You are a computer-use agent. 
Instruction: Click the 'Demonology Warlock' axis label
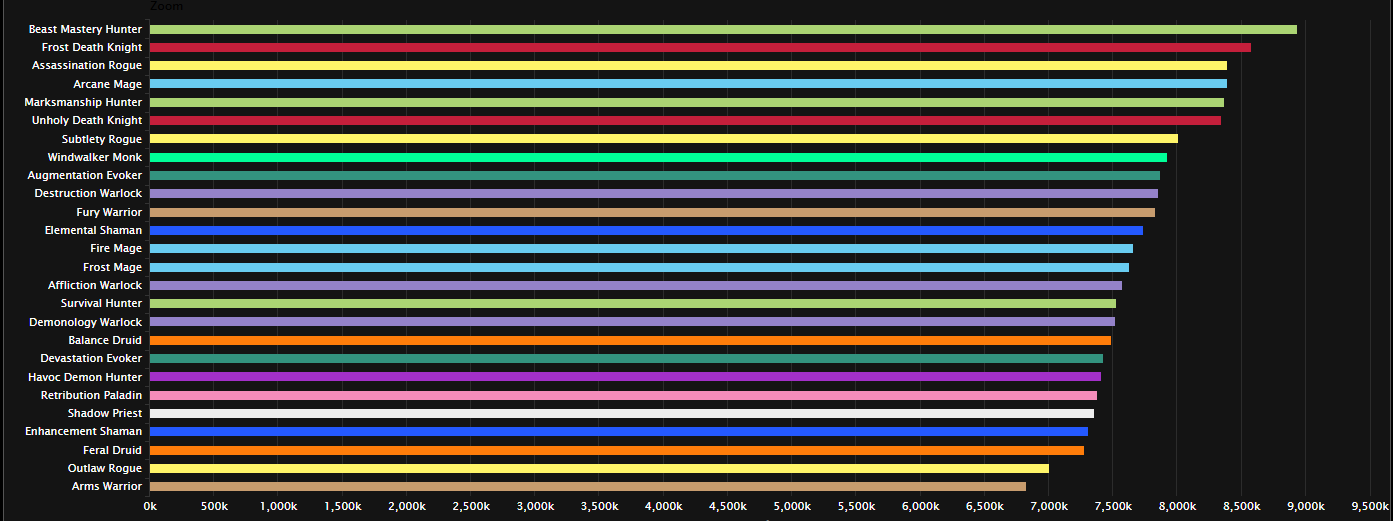(x=86, y=322)
